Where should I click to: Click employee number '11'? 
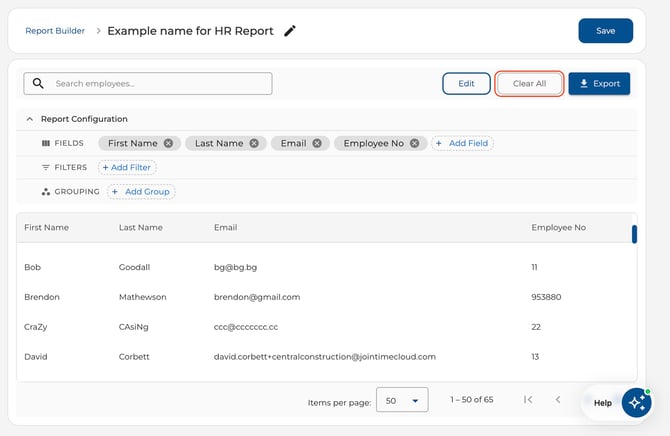click(534, 267)
